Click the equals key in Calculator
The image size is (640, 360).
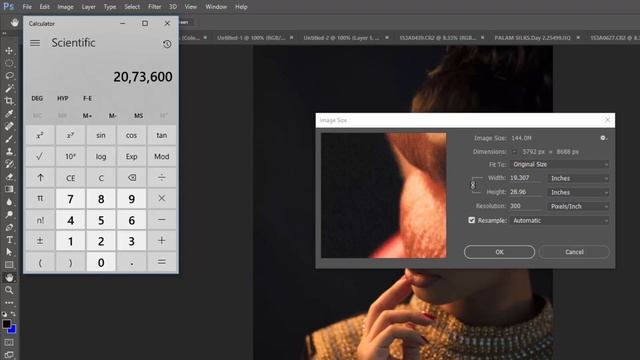point(162,262)
